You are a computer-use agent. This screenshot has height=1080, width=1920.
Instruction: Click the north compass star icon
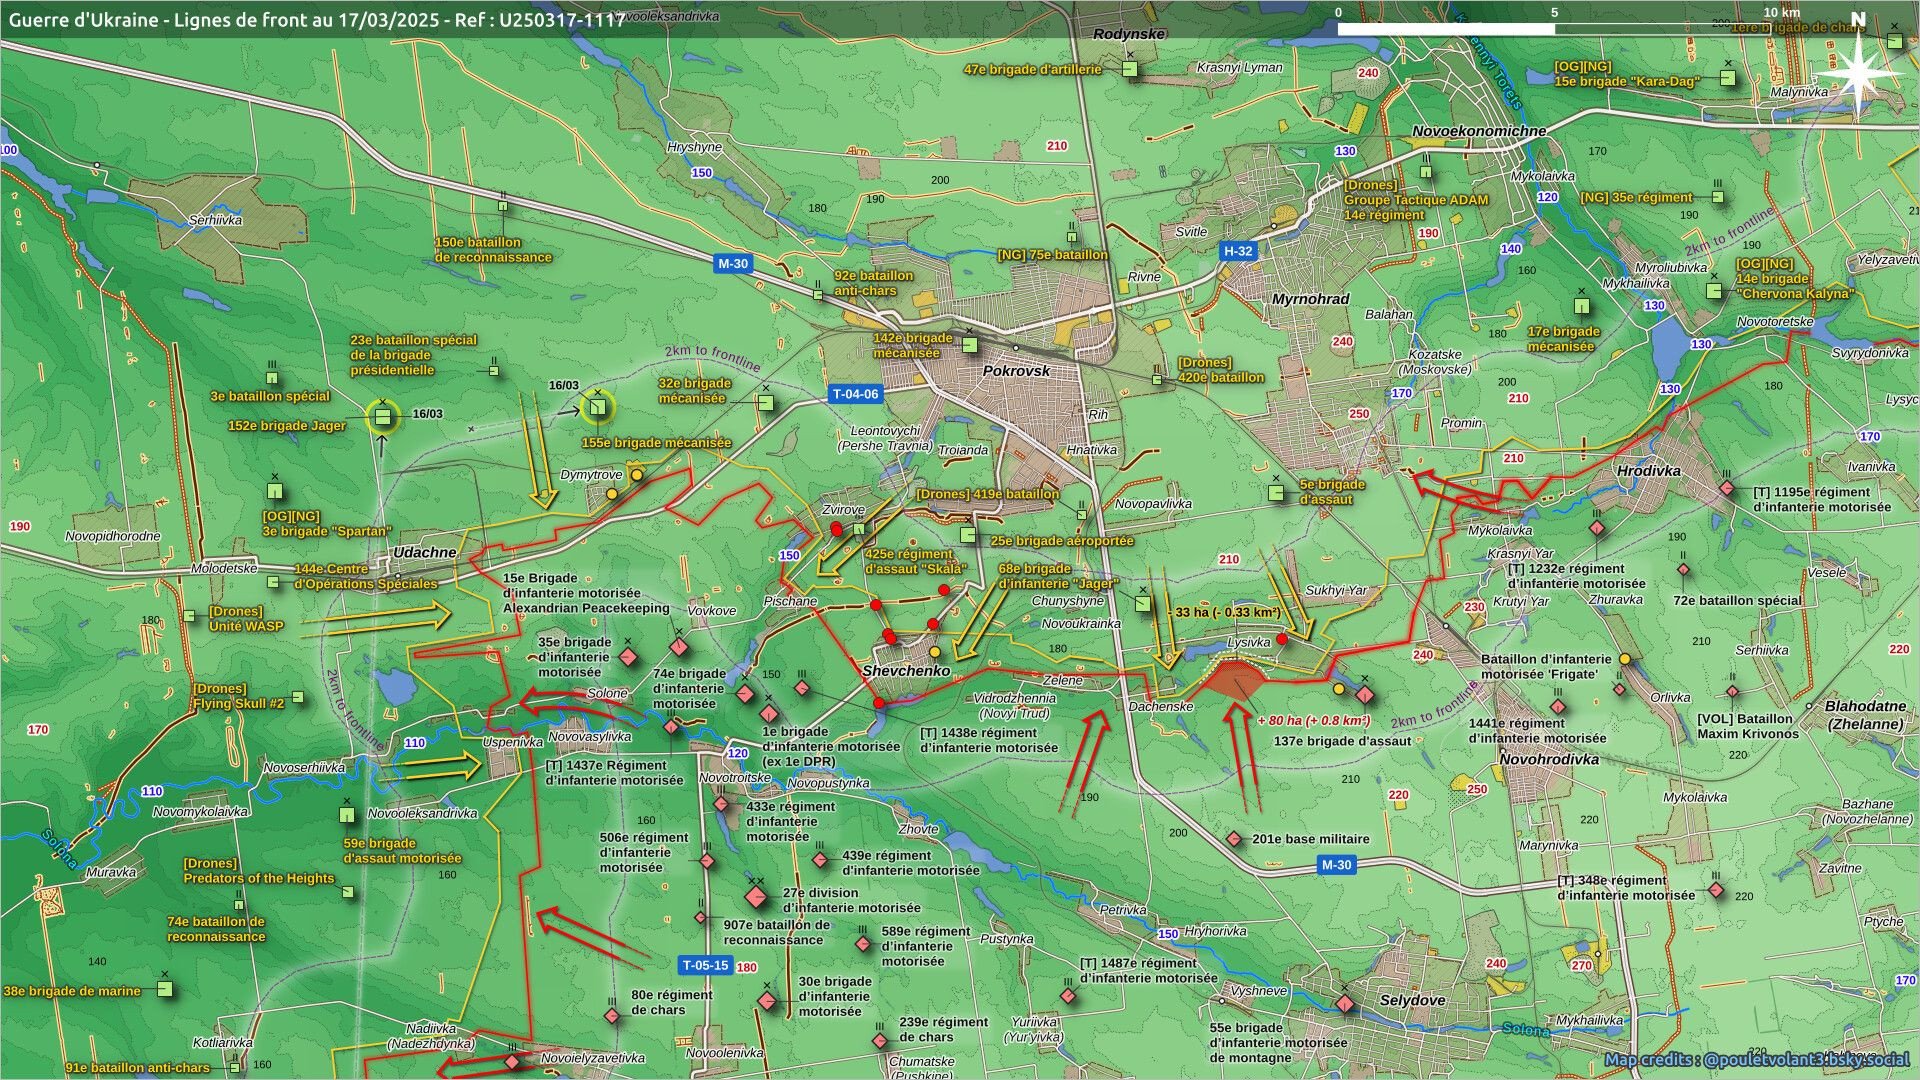[1858, 75]
